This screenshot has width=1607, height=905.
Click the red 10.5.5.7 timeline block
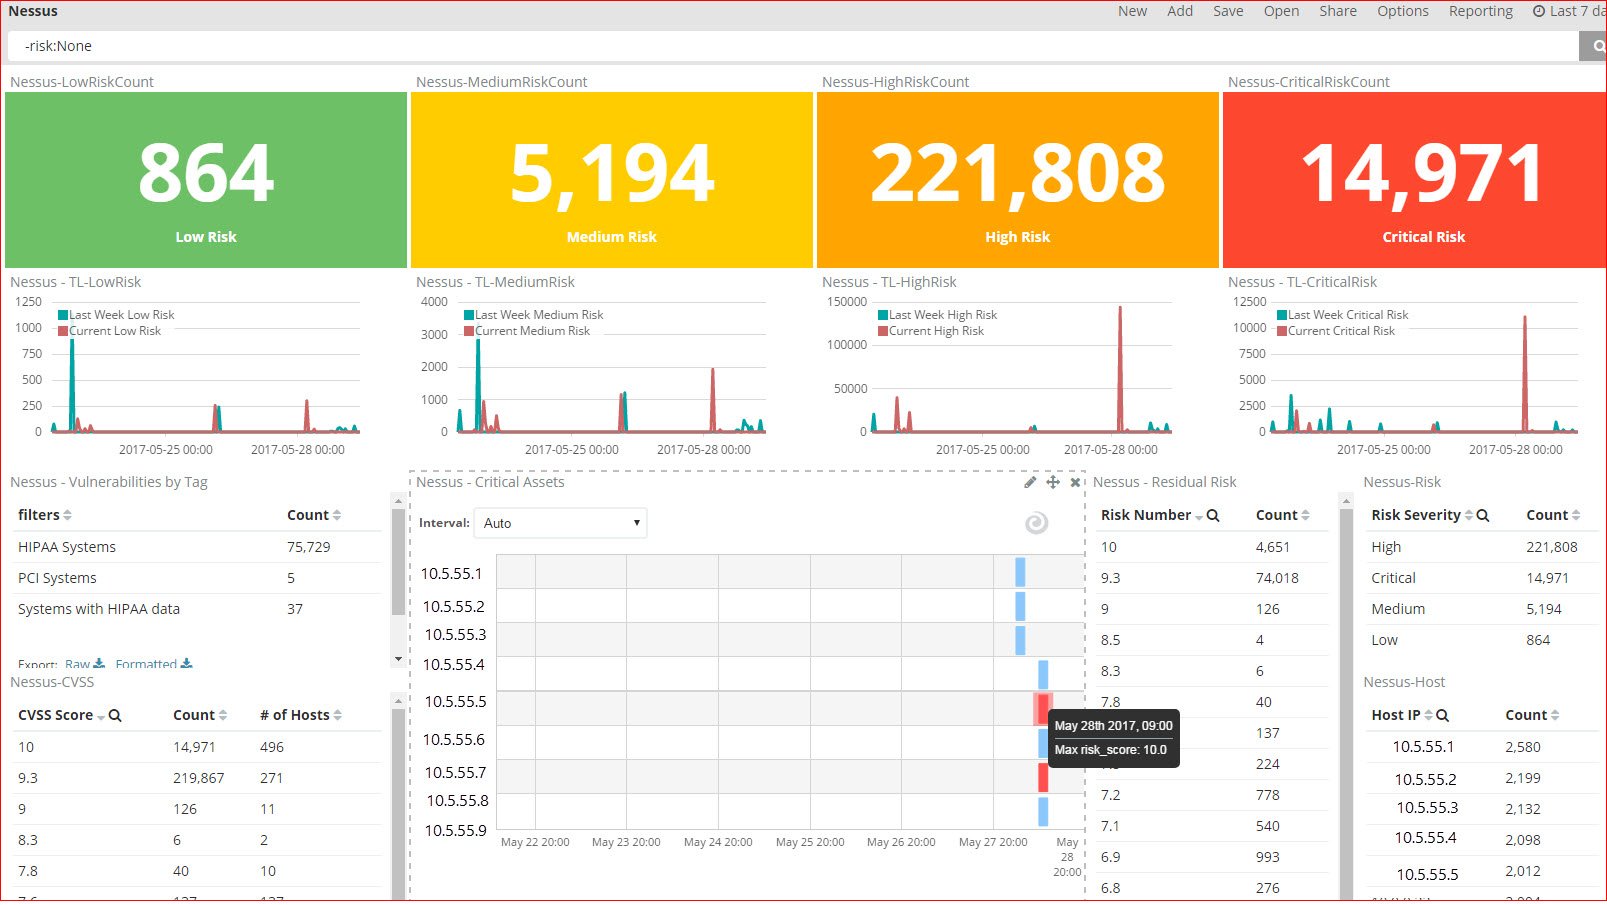tap(1043, 777)
